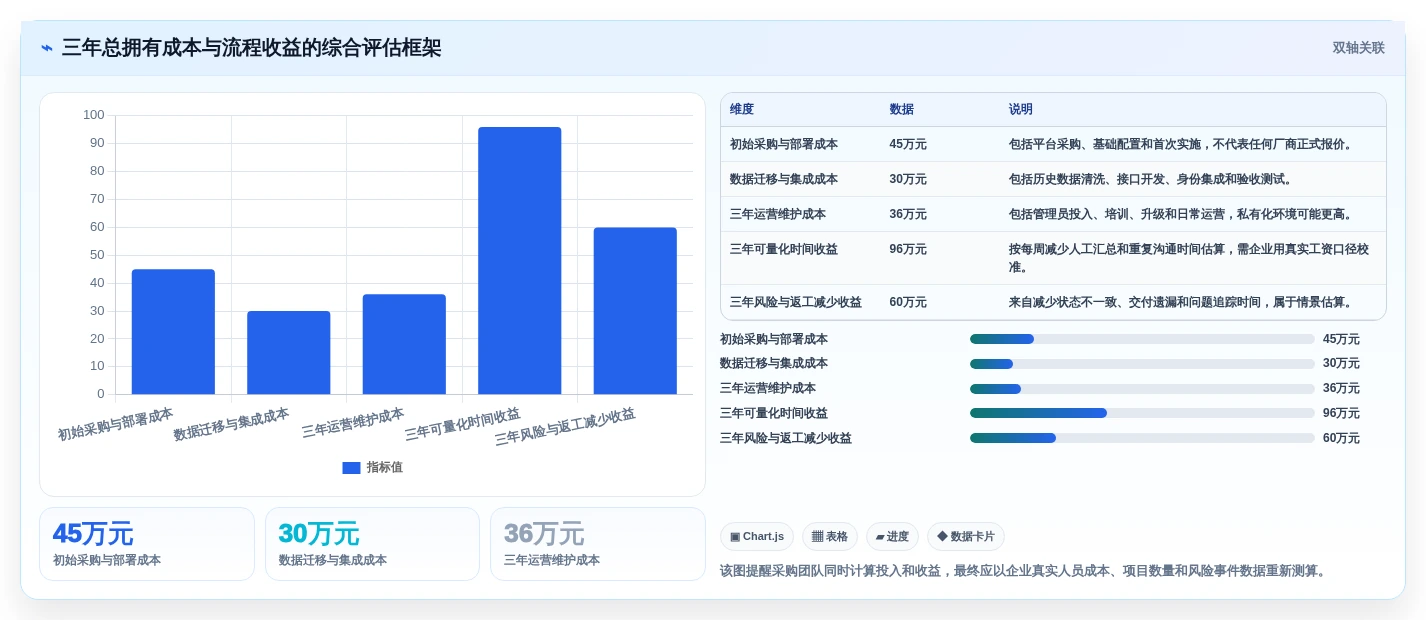1426x620 pixels.
Task: Click the Chart.js chip's square icon
Action: point(735,537)
